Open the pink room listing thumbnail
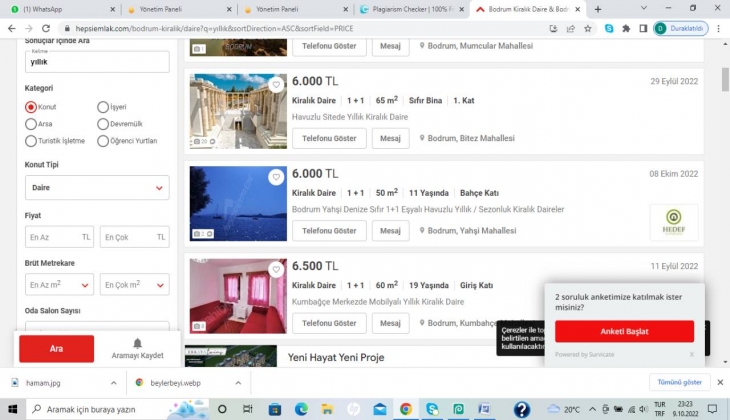 point(238,296)
